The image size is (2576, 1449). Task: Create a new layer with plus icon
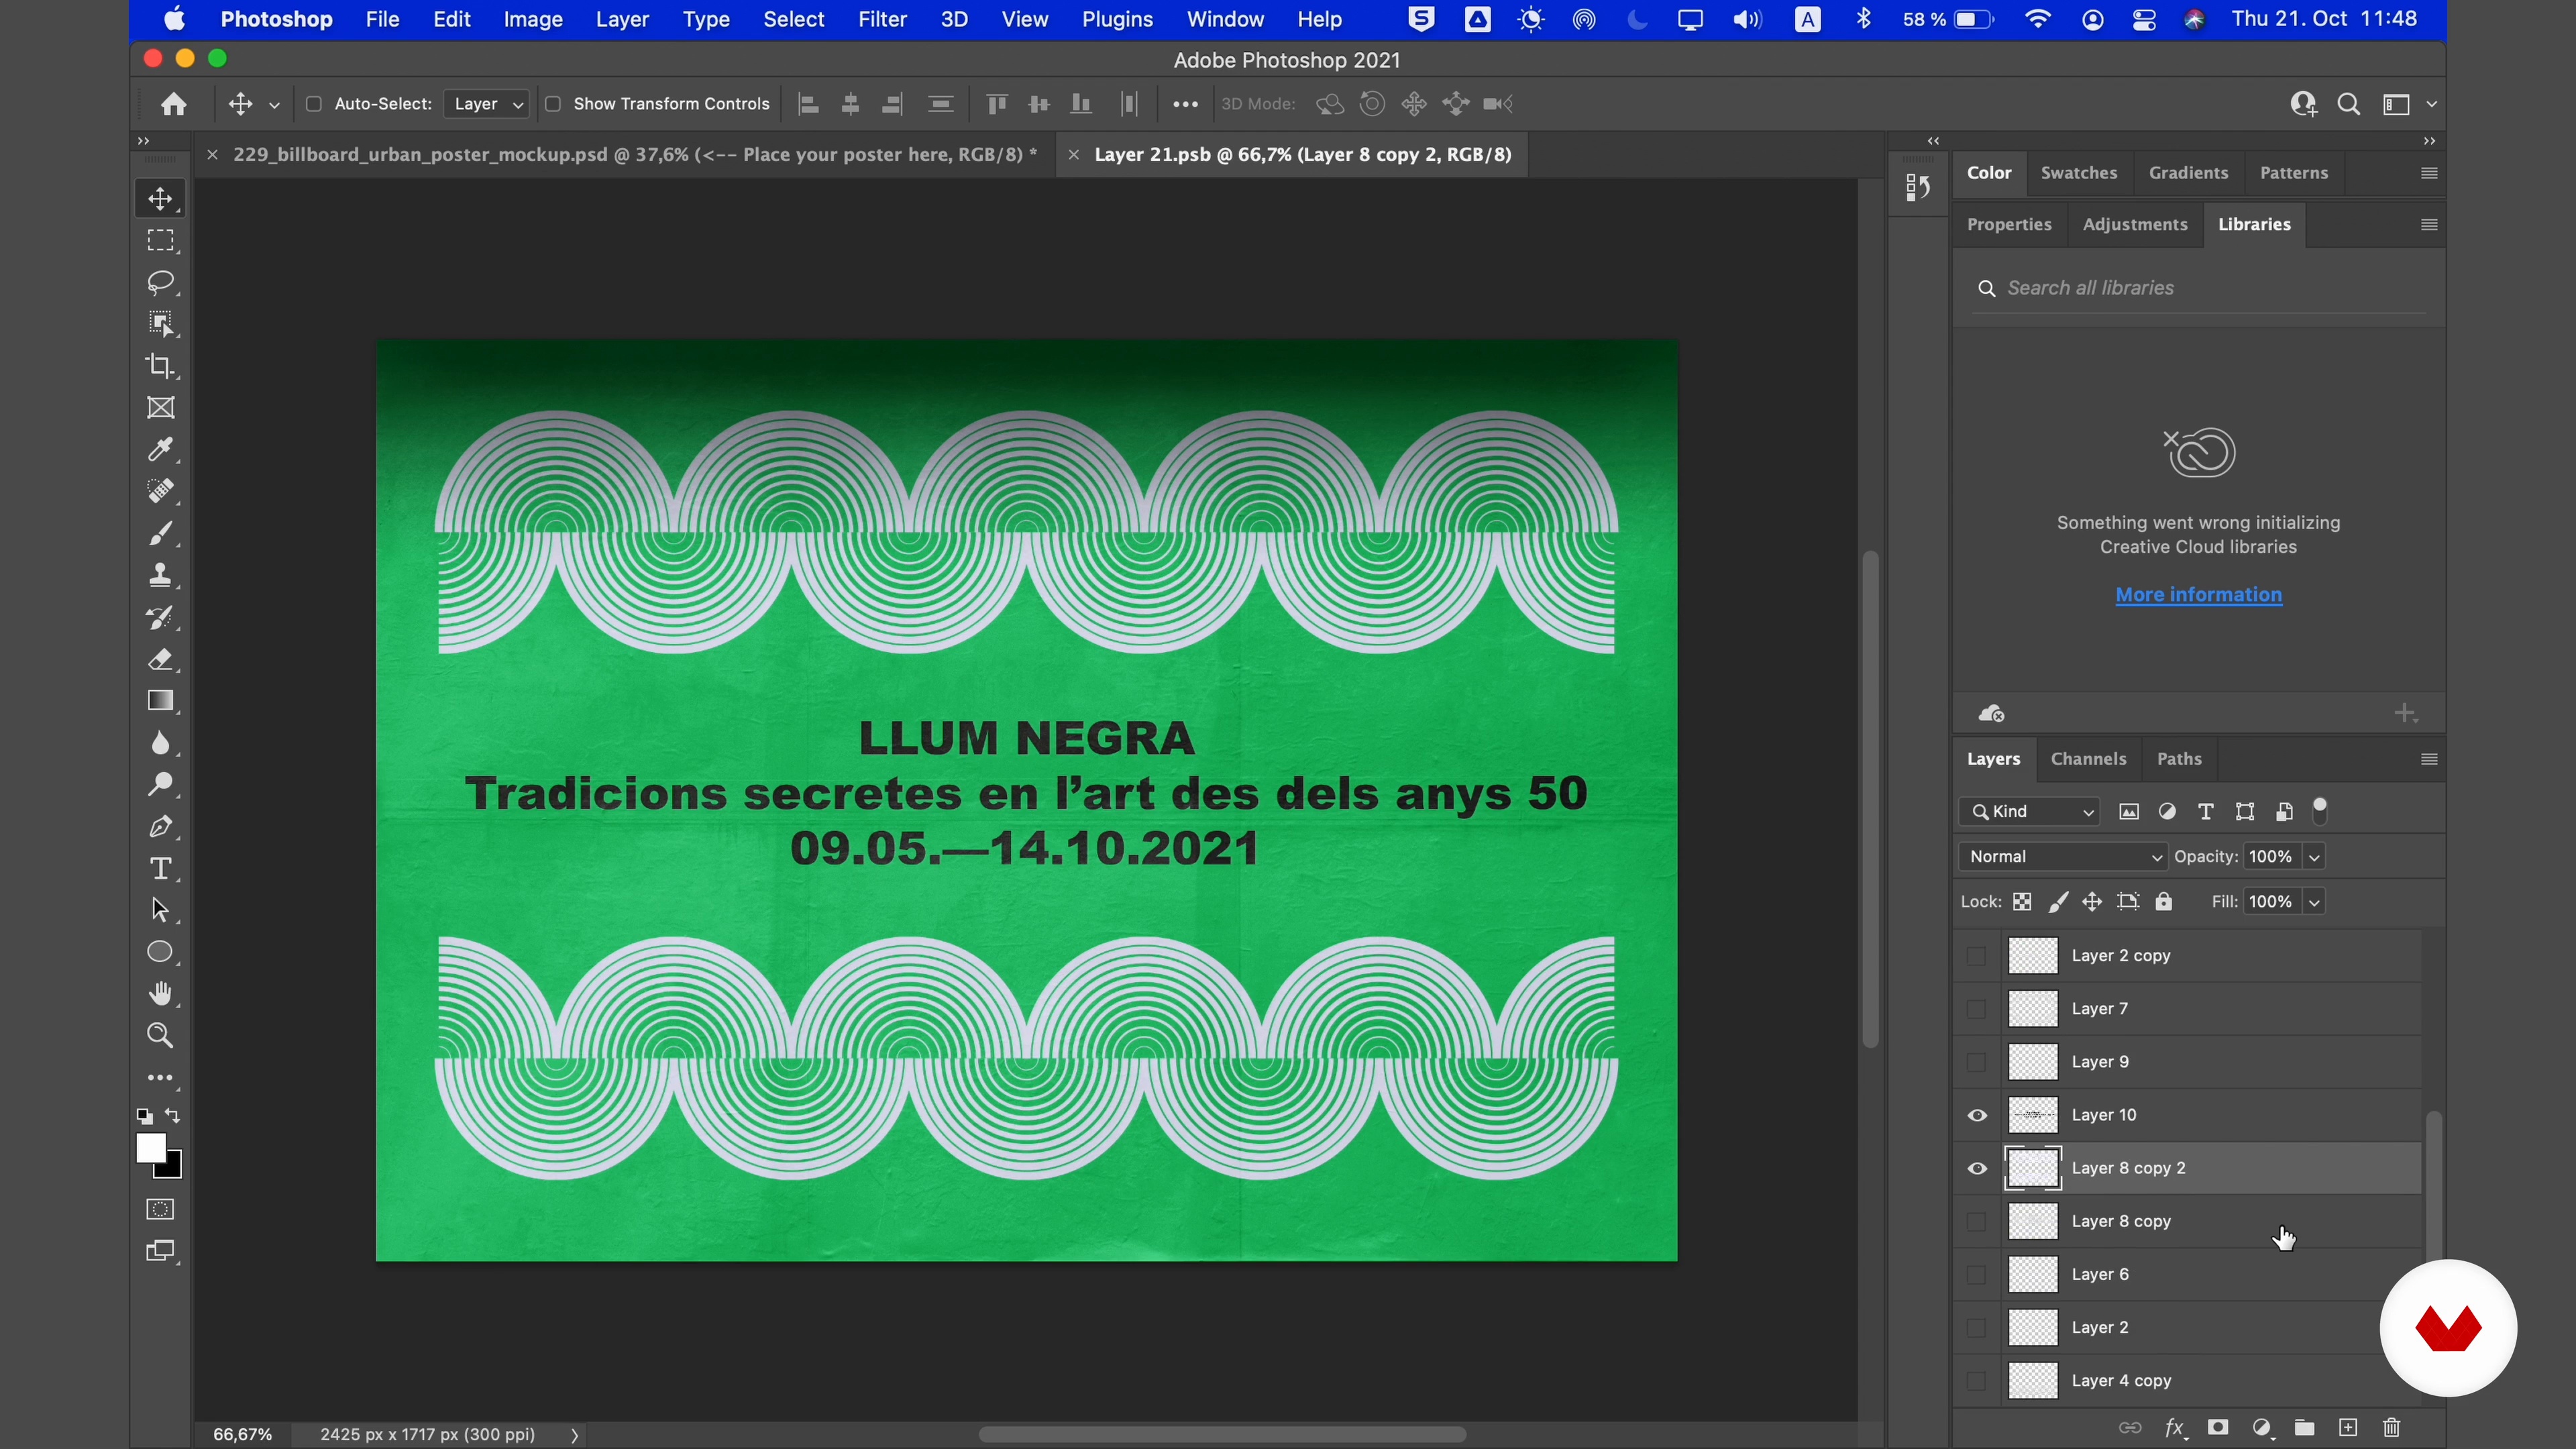[x=2348, y=1427]
